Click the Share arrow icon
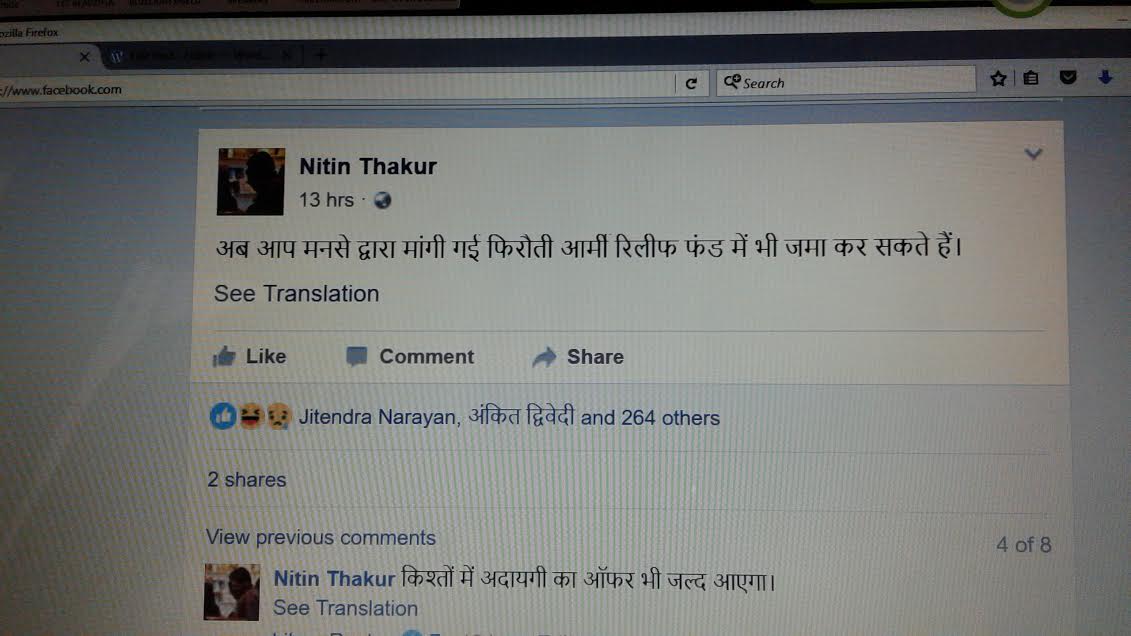 click(545, 357)
